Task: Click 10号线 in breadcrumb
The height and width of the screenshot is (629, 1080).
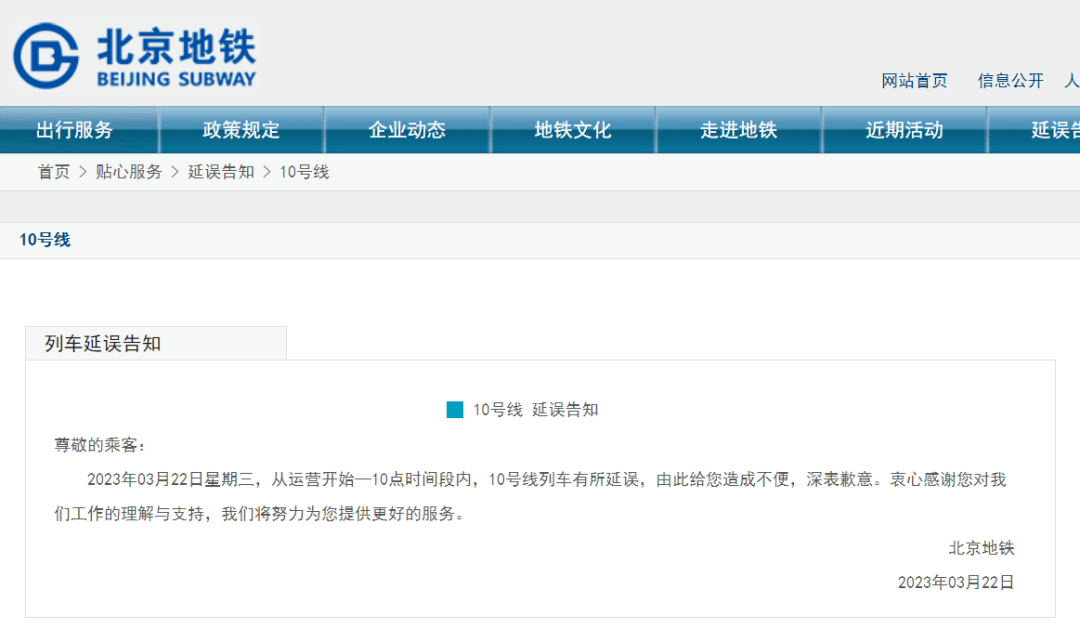Action: click(304, 172)
